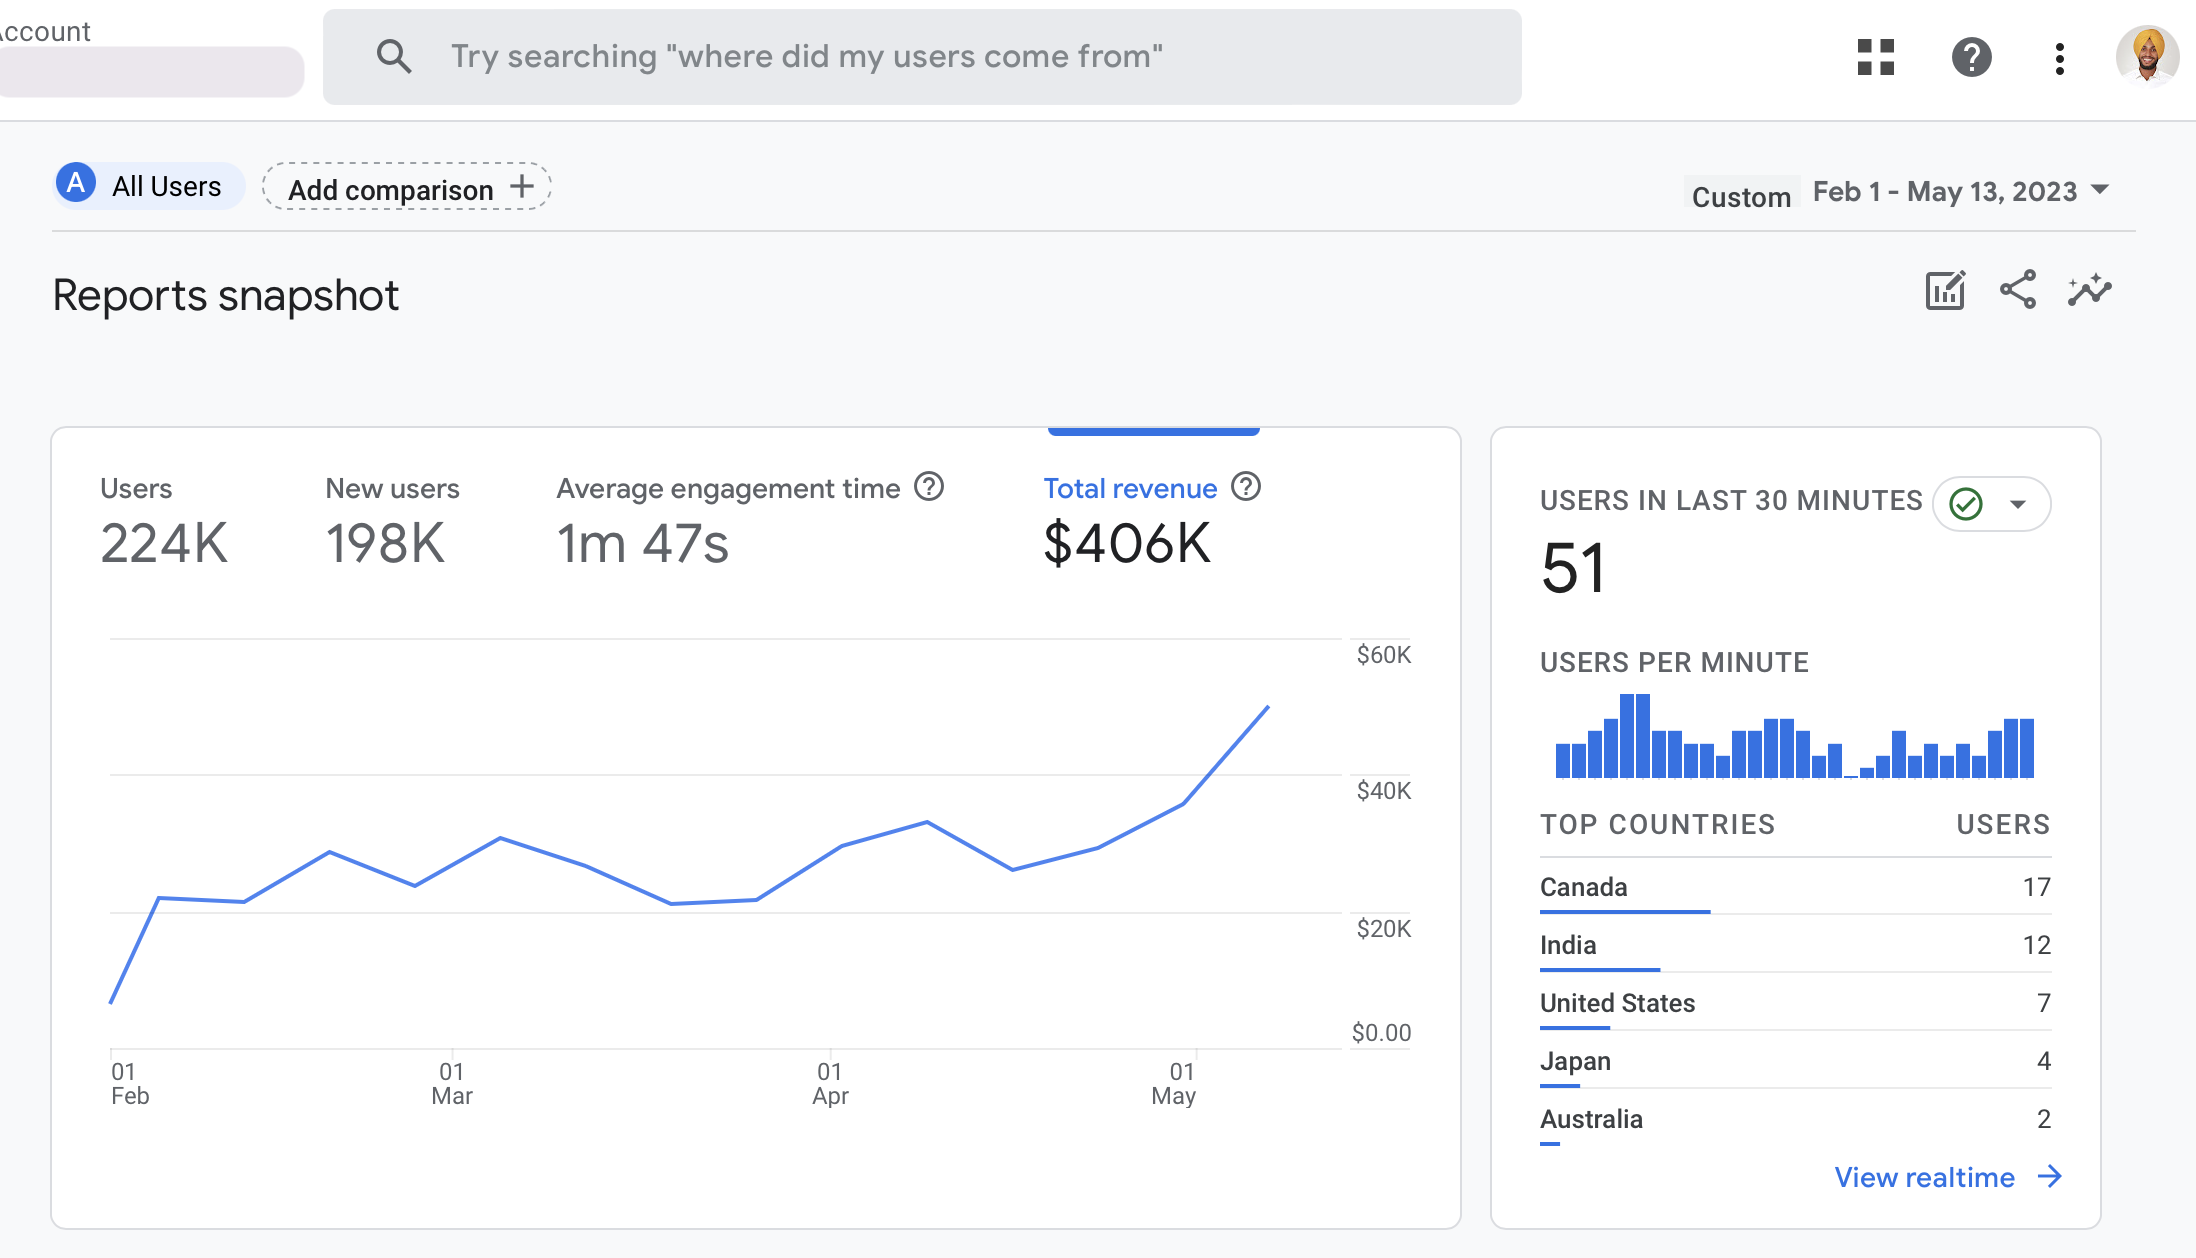Open the three-dot more options menu
The image size is (2196, 1258).
[2059, 58]
